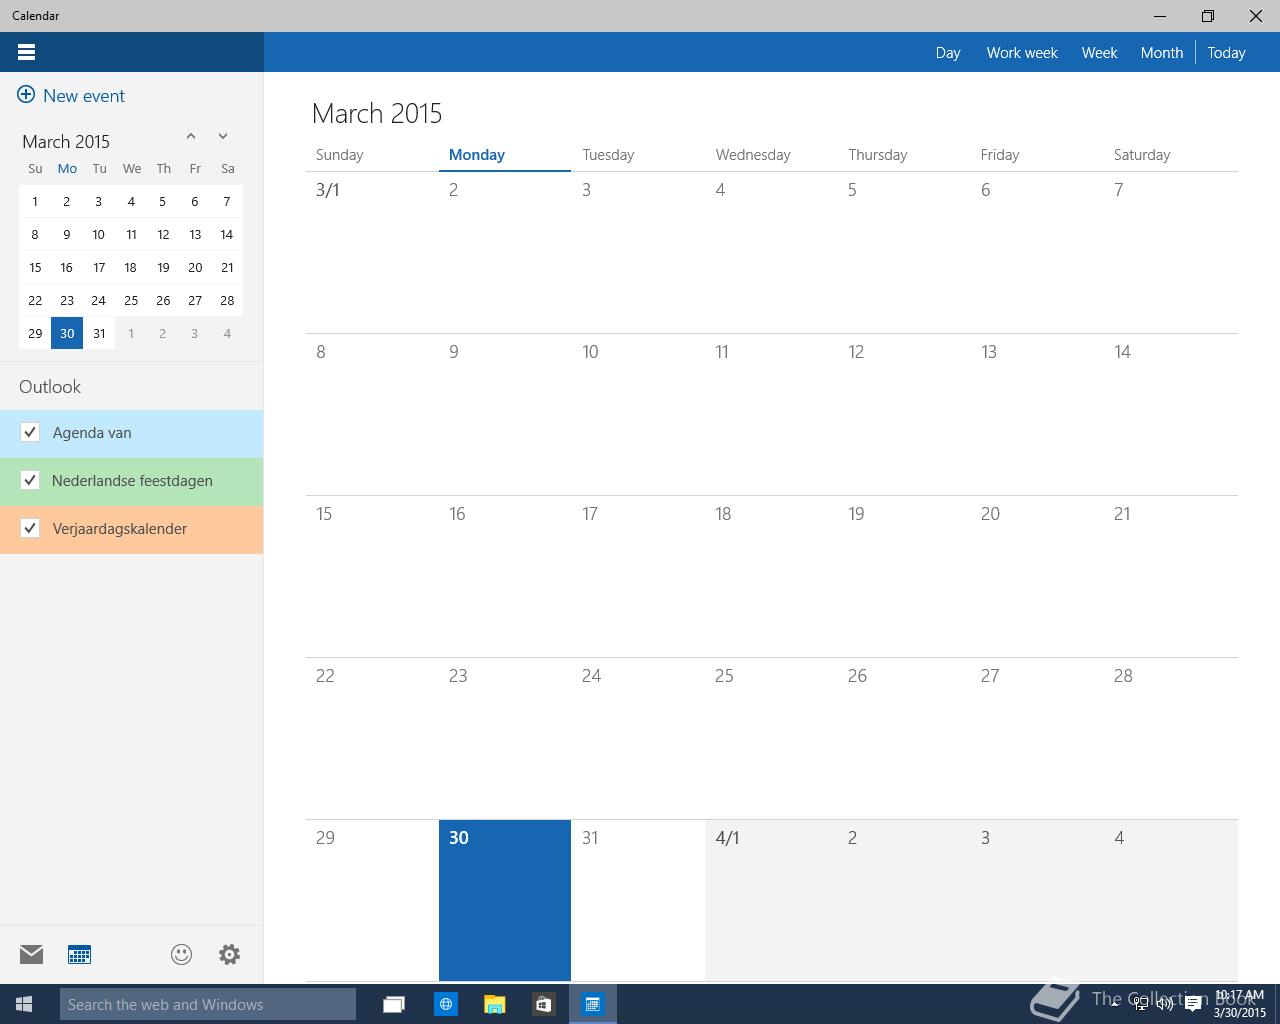
Task: Switch to Mail app icon in sidebar
Action: pos(32,954)
